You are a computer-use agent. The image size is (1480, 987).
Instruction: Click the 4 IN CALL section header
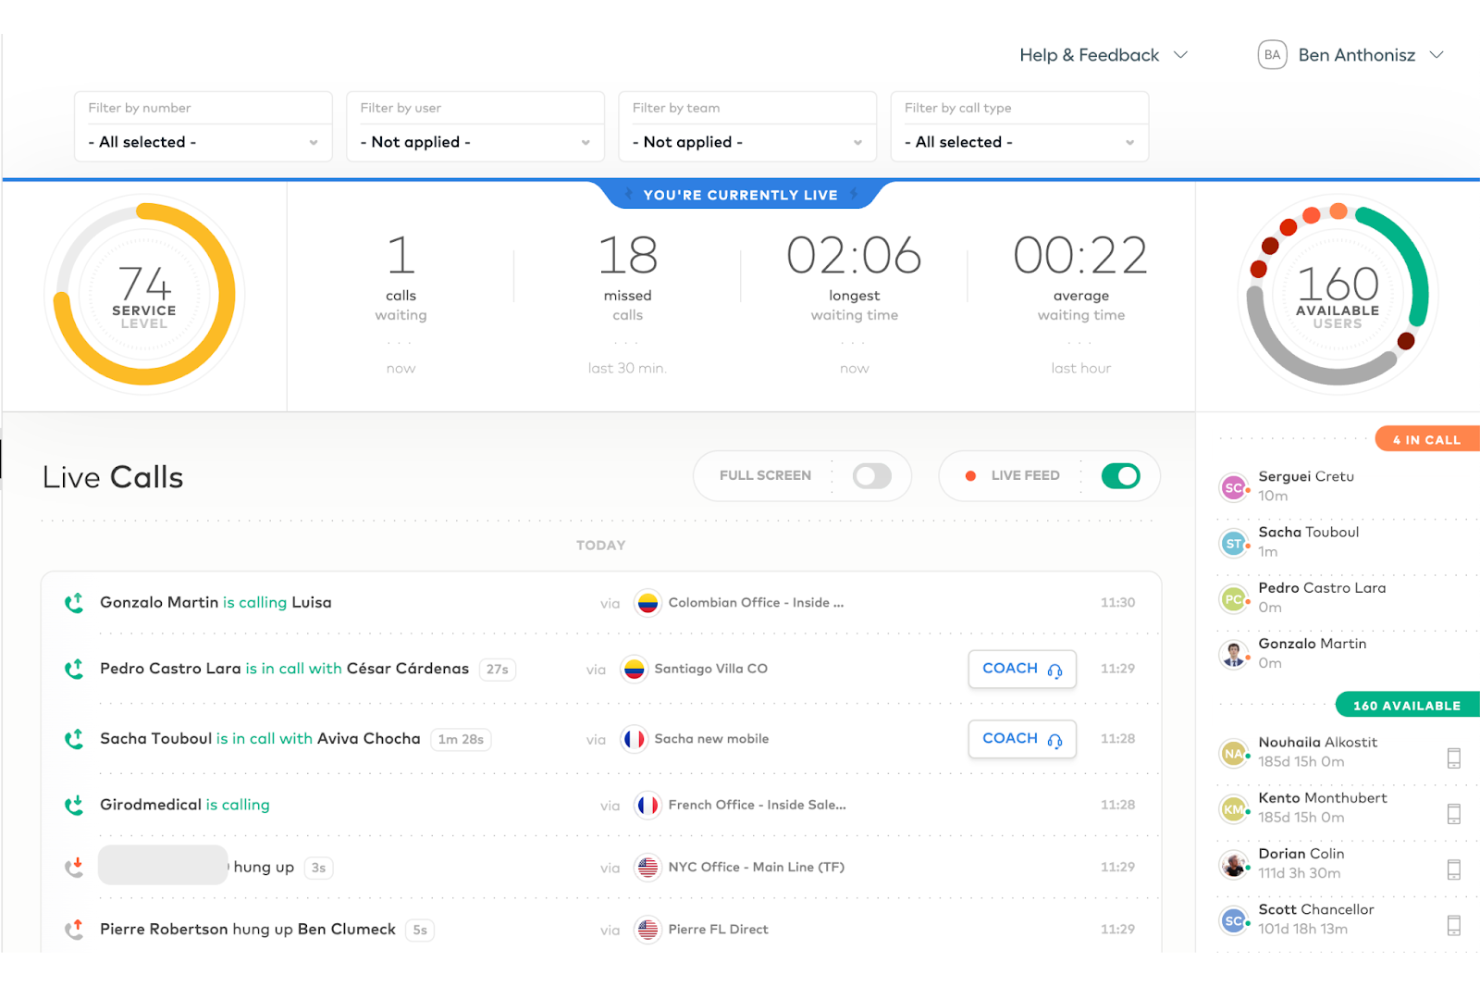(1424, 438)
